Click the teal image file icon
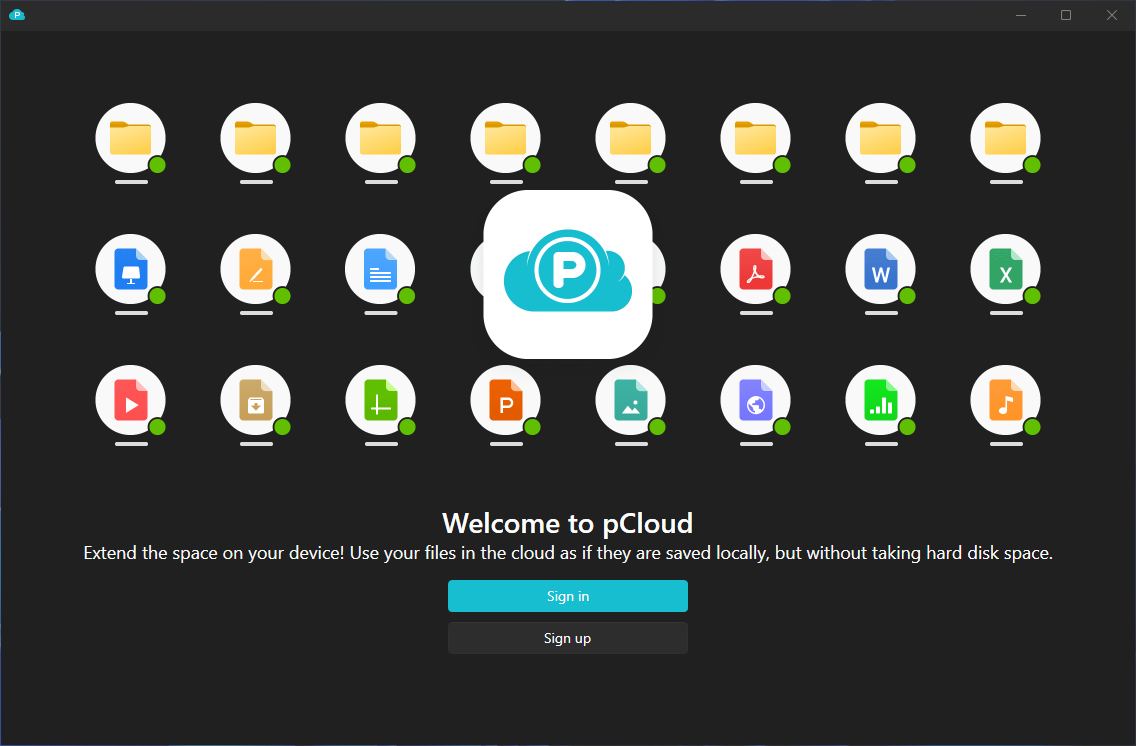 630,401
